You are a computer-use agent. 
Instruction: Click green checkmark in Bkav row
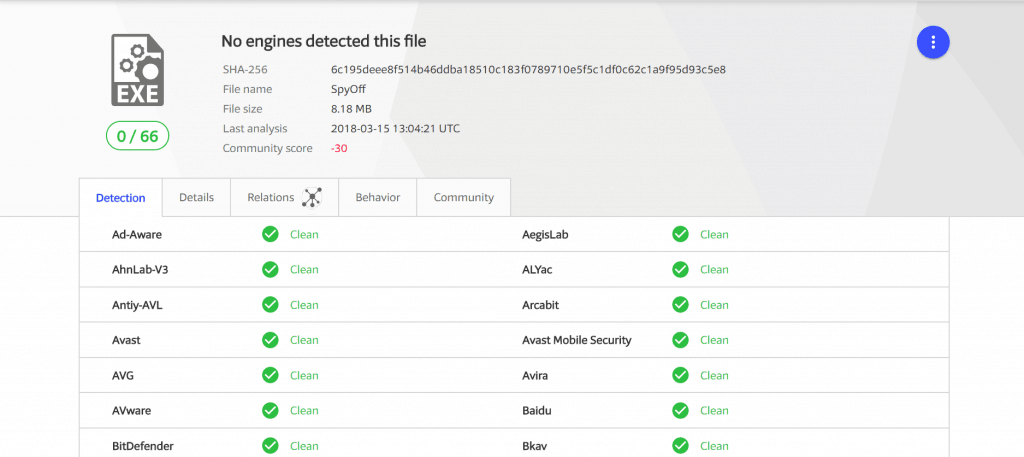(680, 446)
